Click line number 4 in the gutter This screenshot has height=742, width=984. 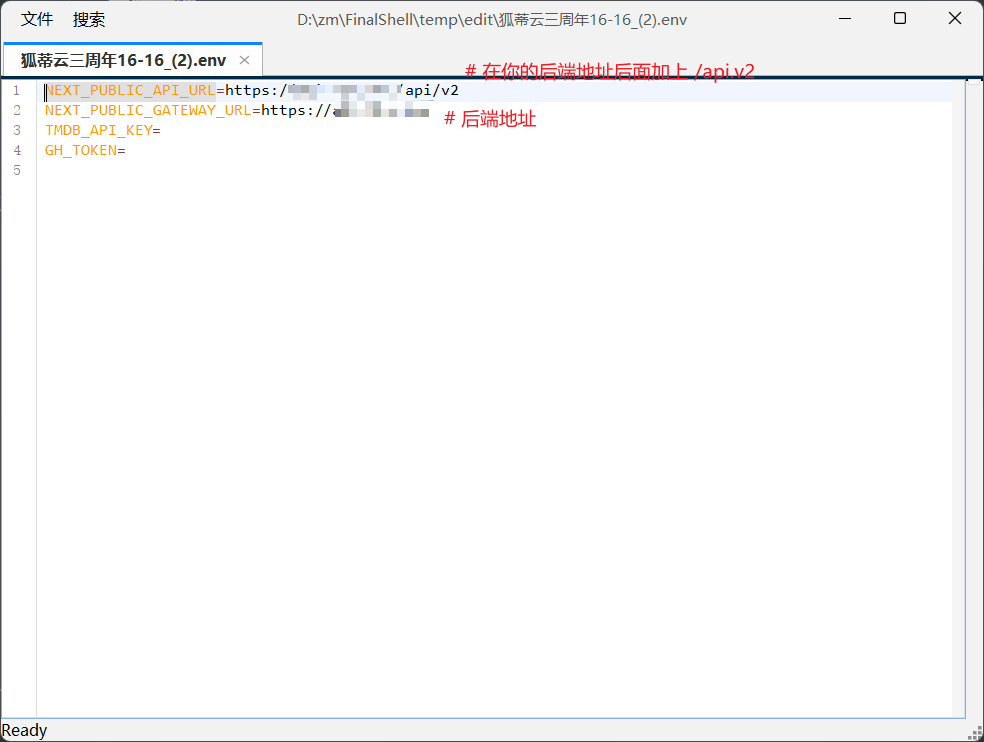coord(16,151)
